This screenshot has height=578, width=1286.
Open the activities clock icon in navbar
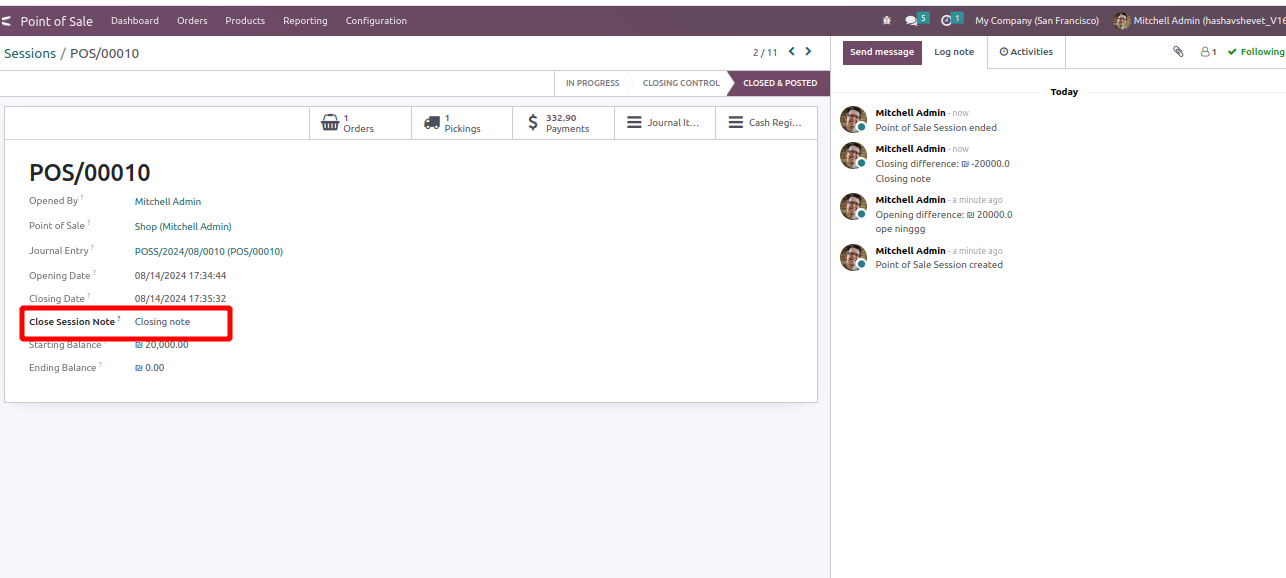tap(946, 20)
